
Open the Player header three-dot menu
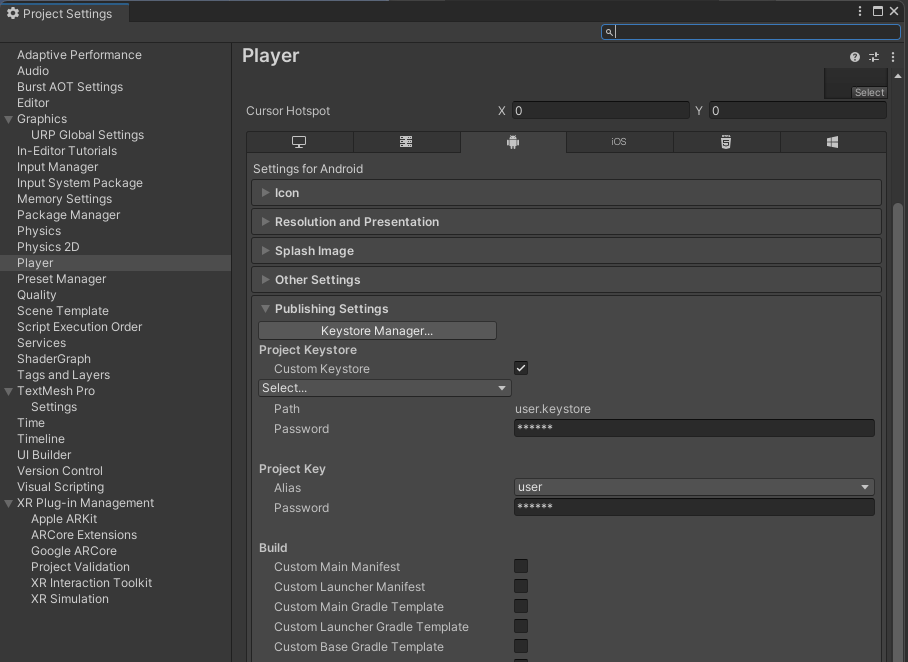click(893, 57)
